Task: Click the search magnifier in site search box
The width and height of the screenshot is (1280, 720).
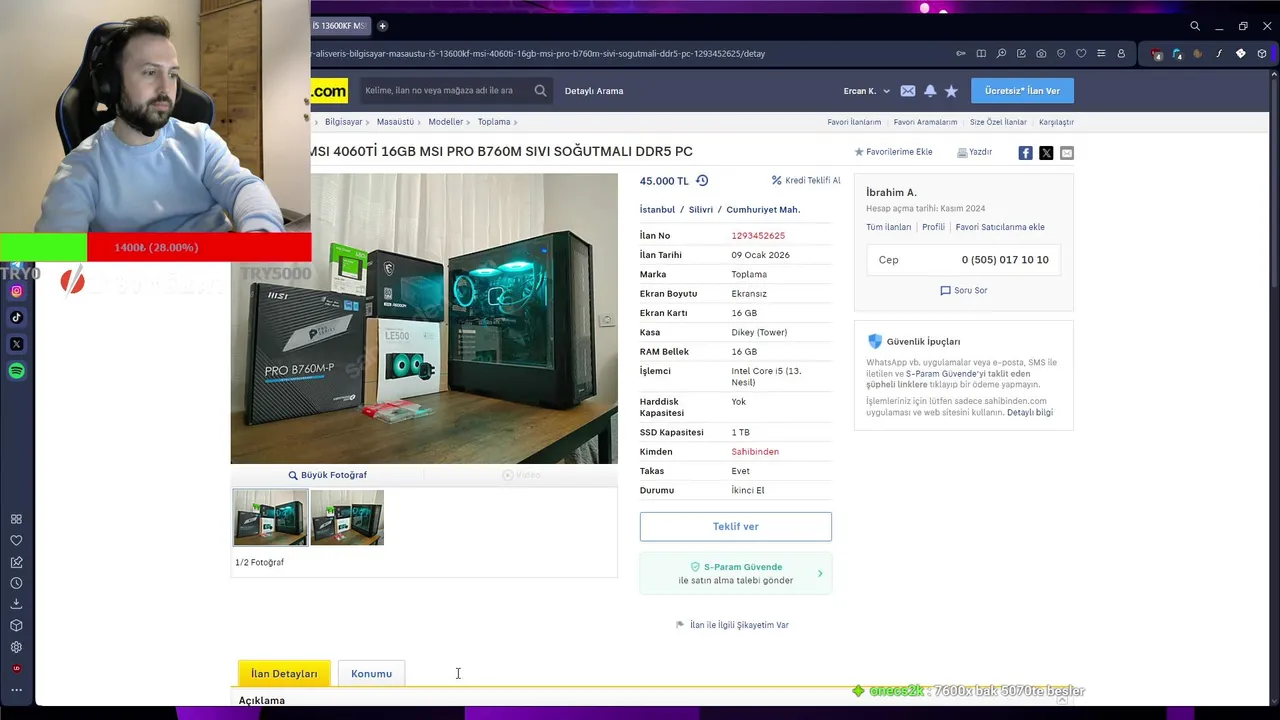Action: point(540,91)
